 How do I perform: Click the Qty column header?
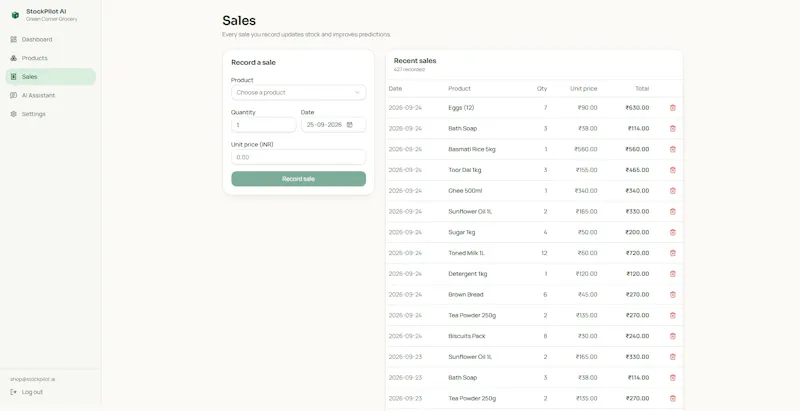pos(542,89)
